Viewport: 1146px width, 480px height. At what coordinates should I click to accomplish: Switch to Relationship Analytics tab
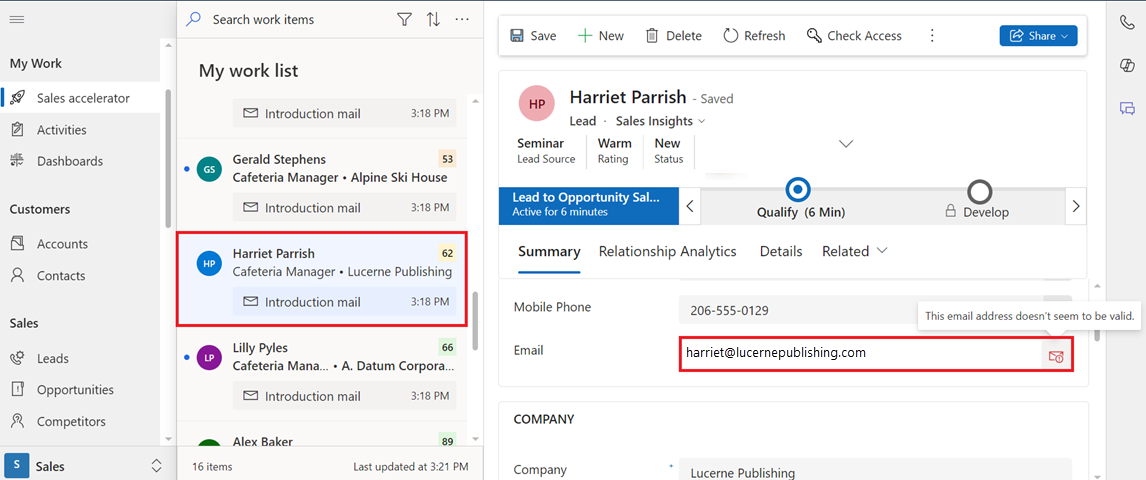pyautogui.click(x=667, y=251)
